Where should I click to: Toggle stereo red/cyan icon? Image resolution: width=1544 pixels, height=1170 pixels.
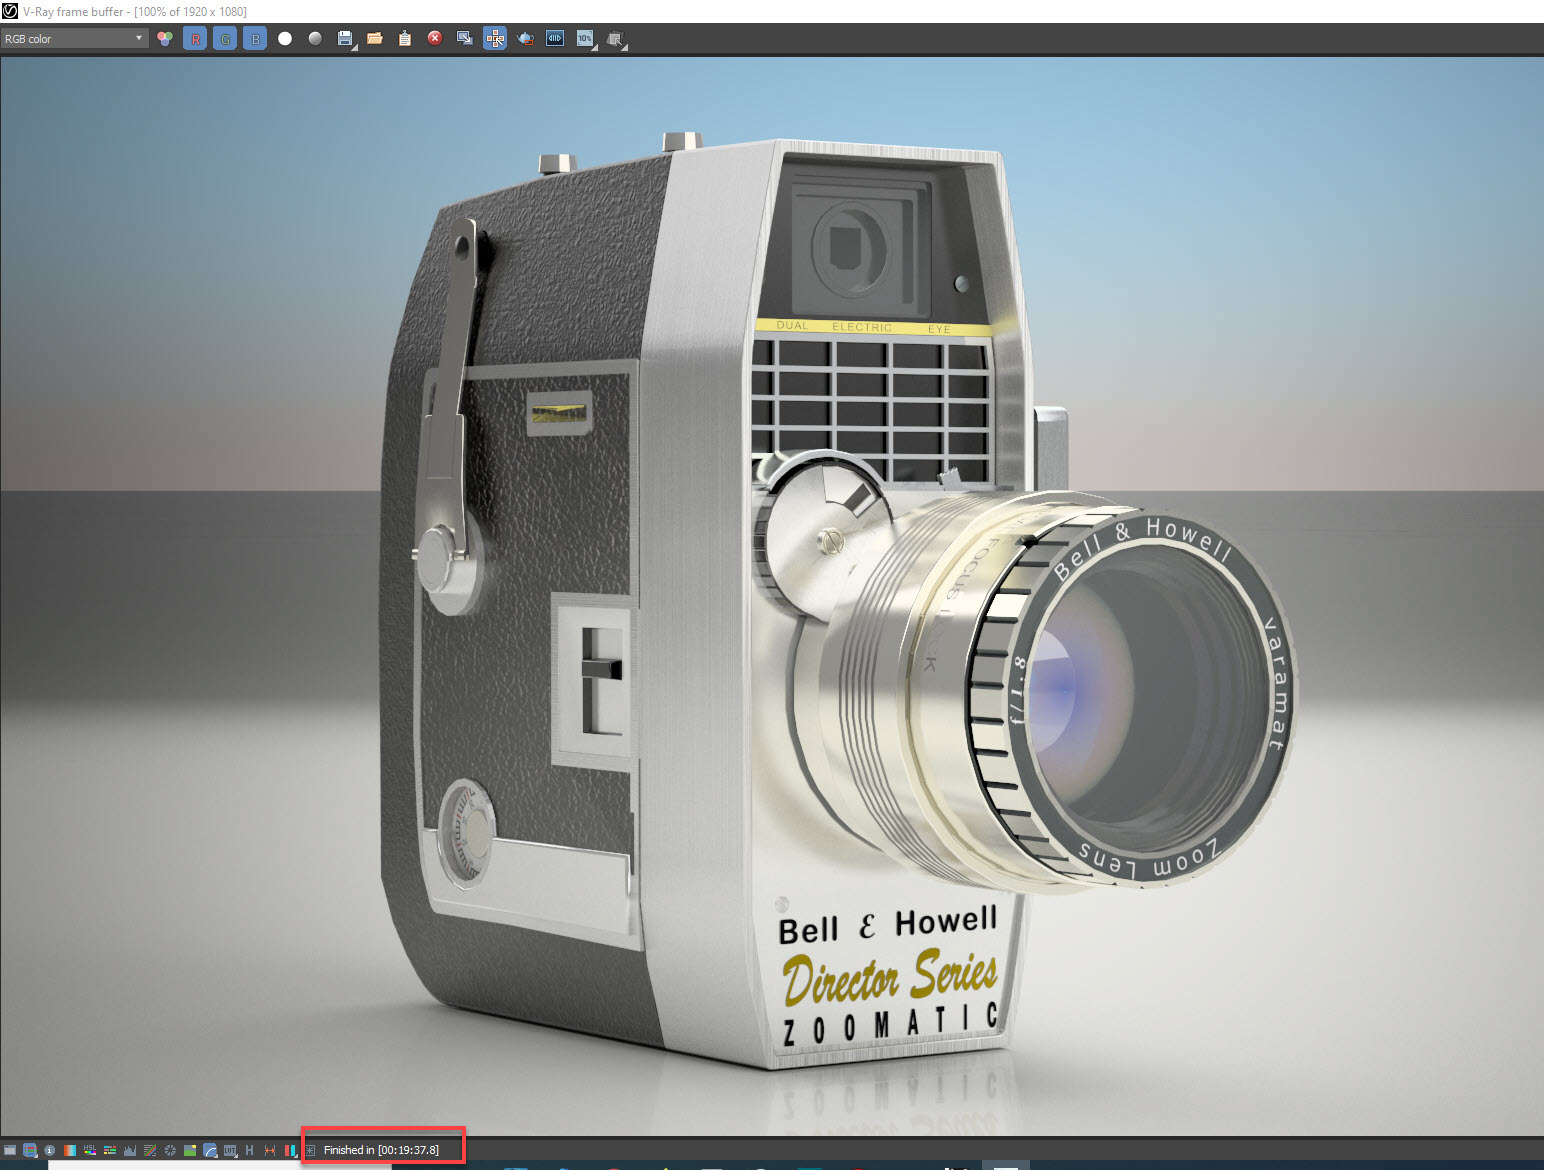[x=291, y=1150]
